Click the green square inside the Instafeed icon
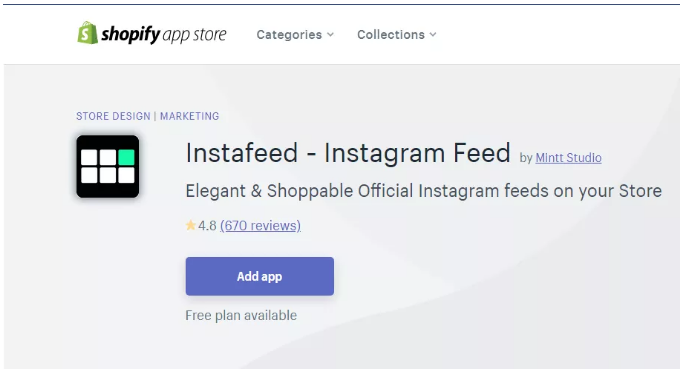The width and height of the screenshot is (683, 371). pos(126,157)
